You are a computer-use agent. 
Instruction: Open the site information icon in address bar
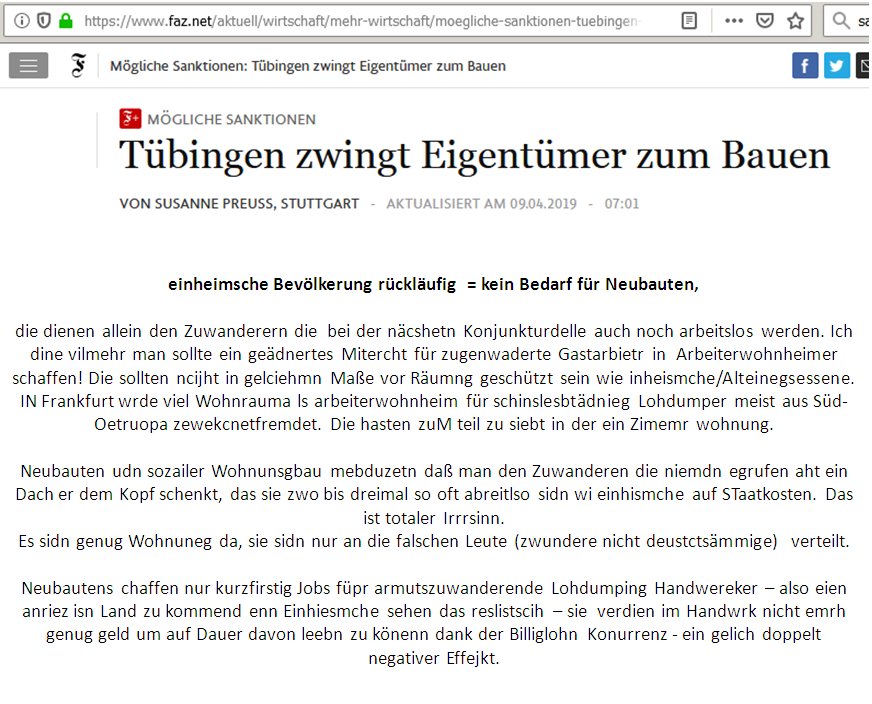click(x=21, y=21)
